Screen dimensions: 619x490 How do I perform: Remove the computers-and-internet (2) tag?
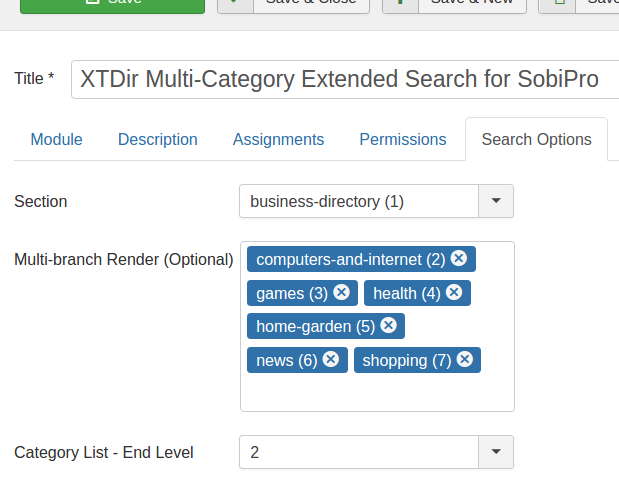click(x=459, y=259)
